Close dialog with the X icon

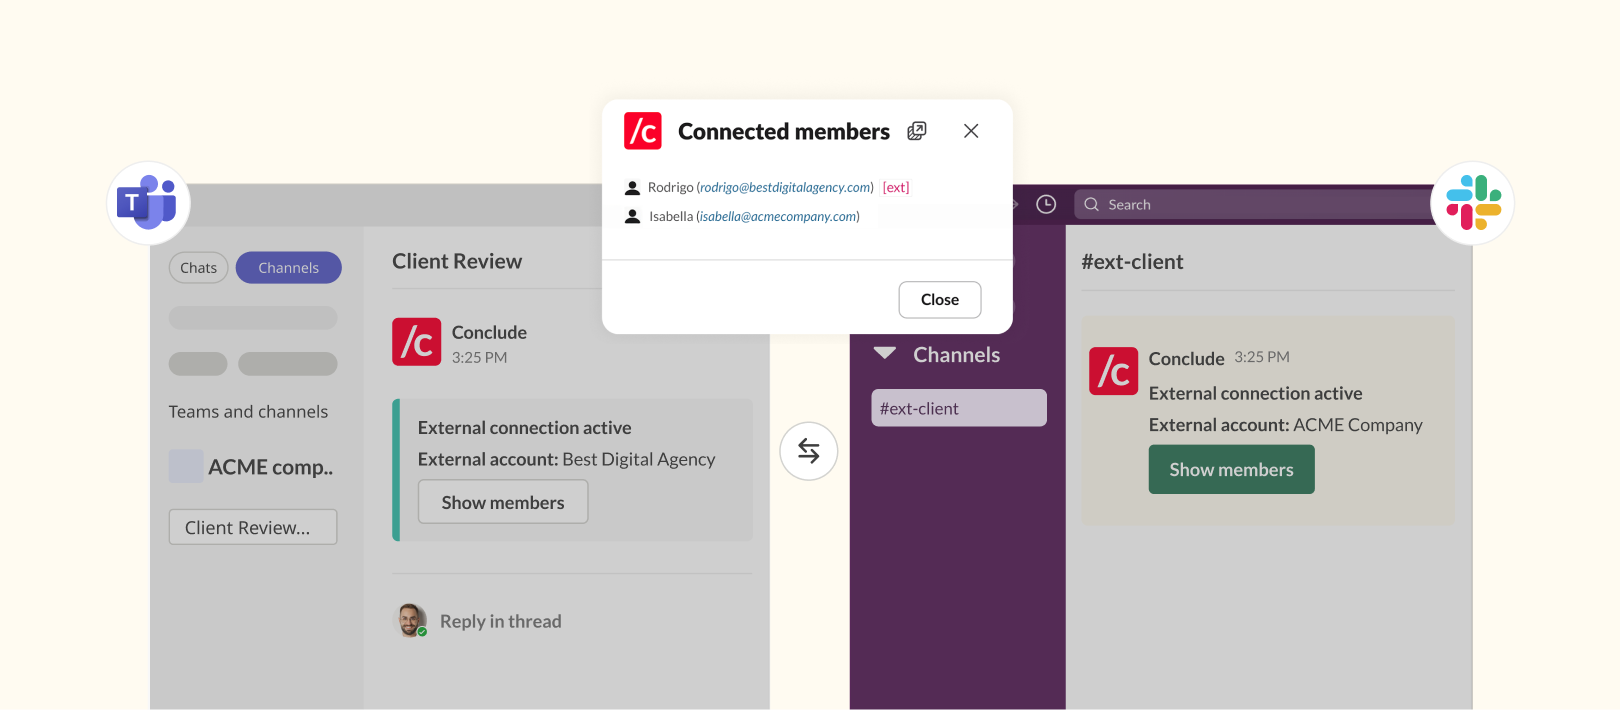[x=971, y=131]
